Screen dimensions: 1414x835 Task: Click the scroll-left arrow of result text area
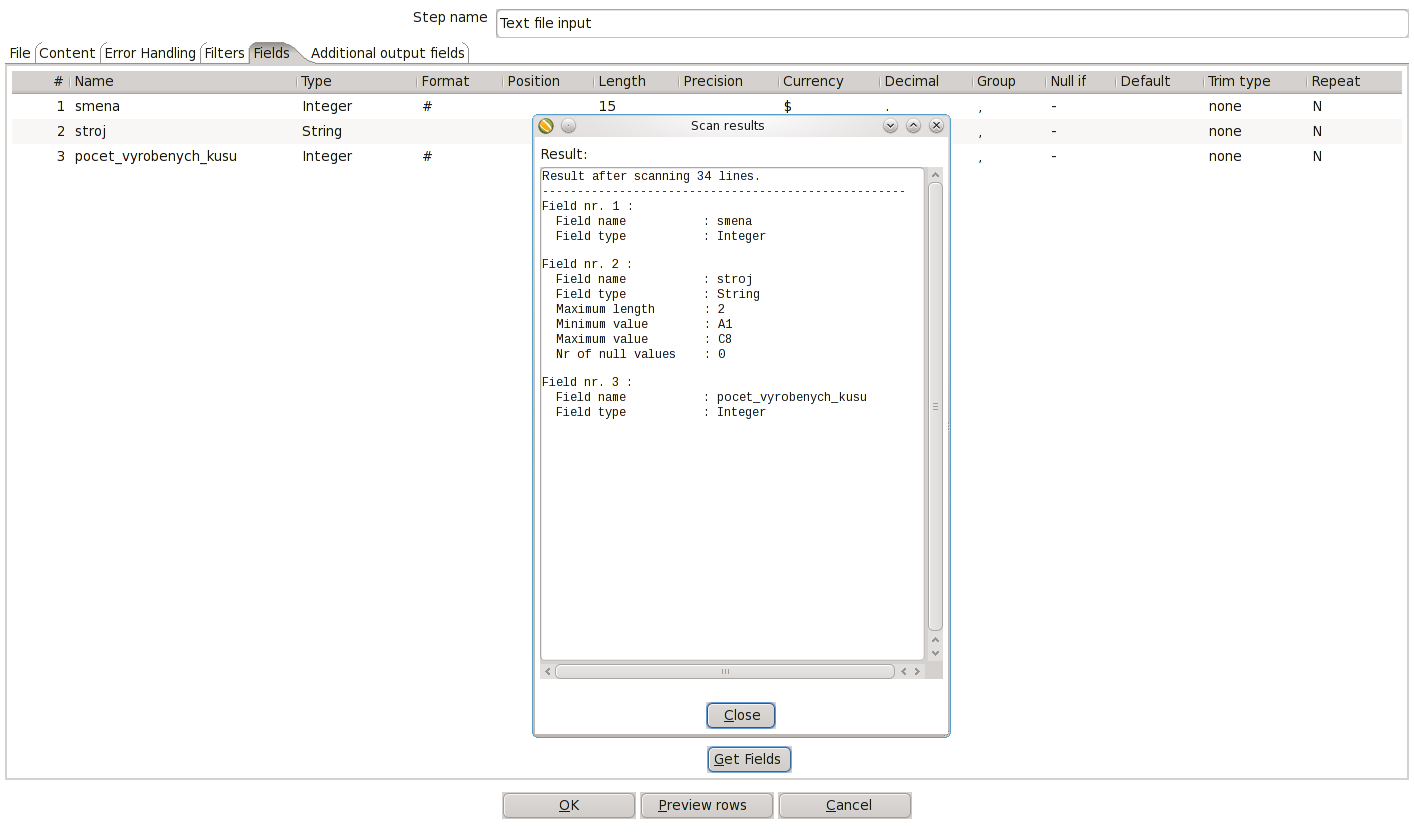[546, 672]
